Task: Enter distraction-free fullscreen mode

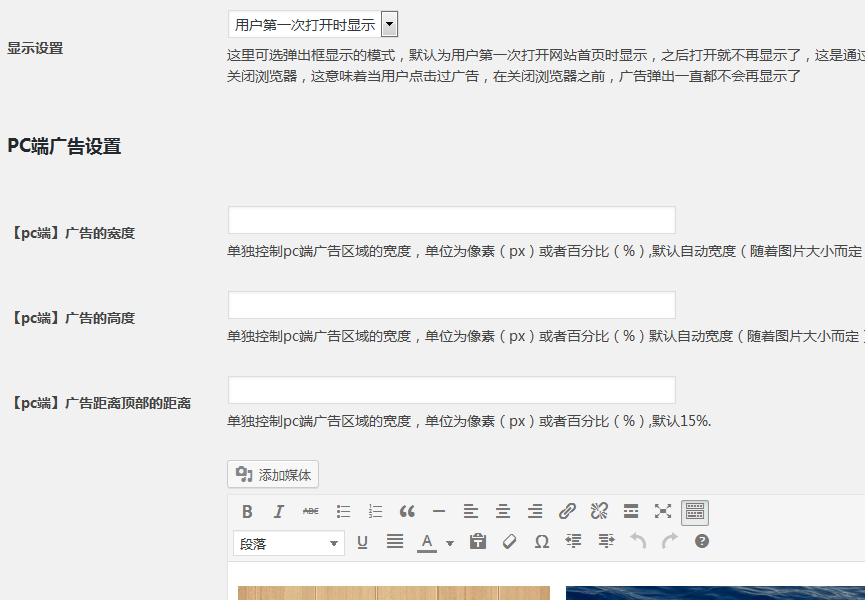Action: (x=663, y=512)
